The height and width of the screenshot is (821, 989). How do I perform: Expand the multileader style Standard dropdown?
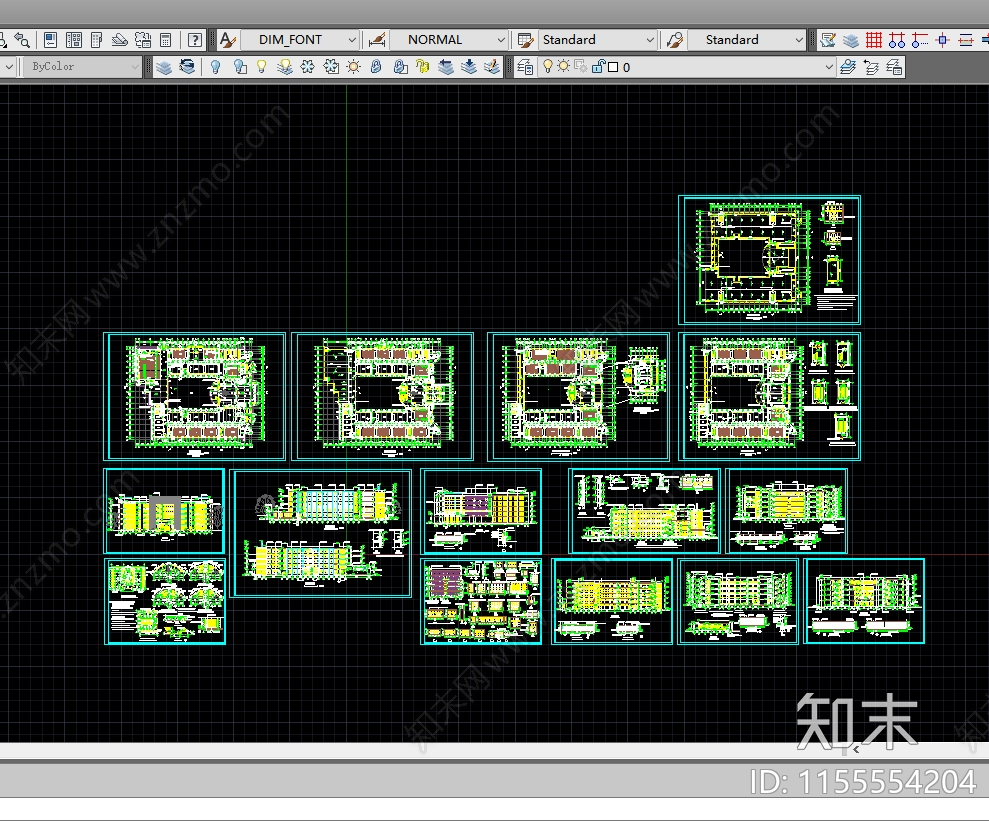click(x=799, y=40)
